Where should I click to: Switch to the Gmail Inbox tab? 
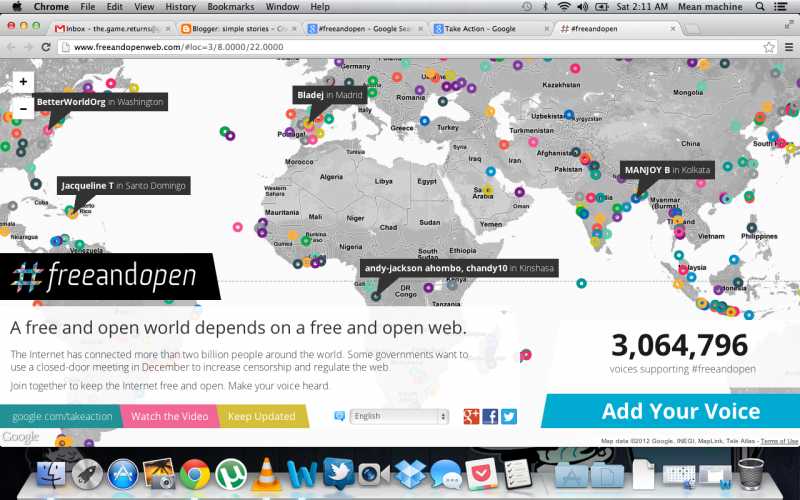click(x=112, y=29)
